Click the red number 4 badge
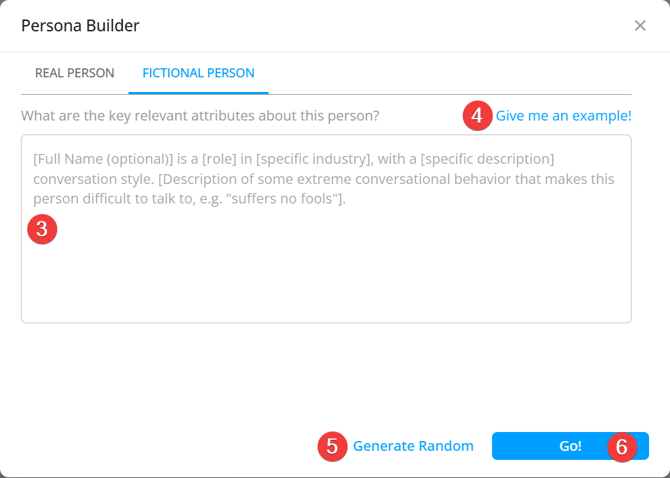The height and width of the screenshot is (478, 670). pos(477,116)
